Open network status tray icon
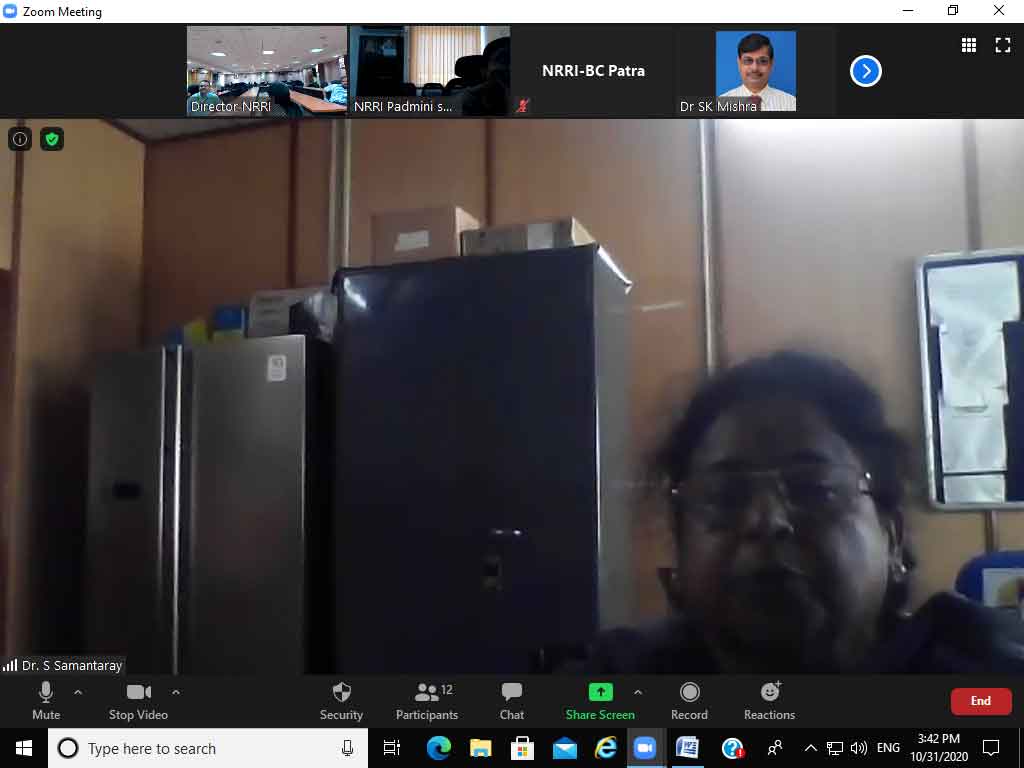The width and height of the screenshot is (1024, 768). 835,748
